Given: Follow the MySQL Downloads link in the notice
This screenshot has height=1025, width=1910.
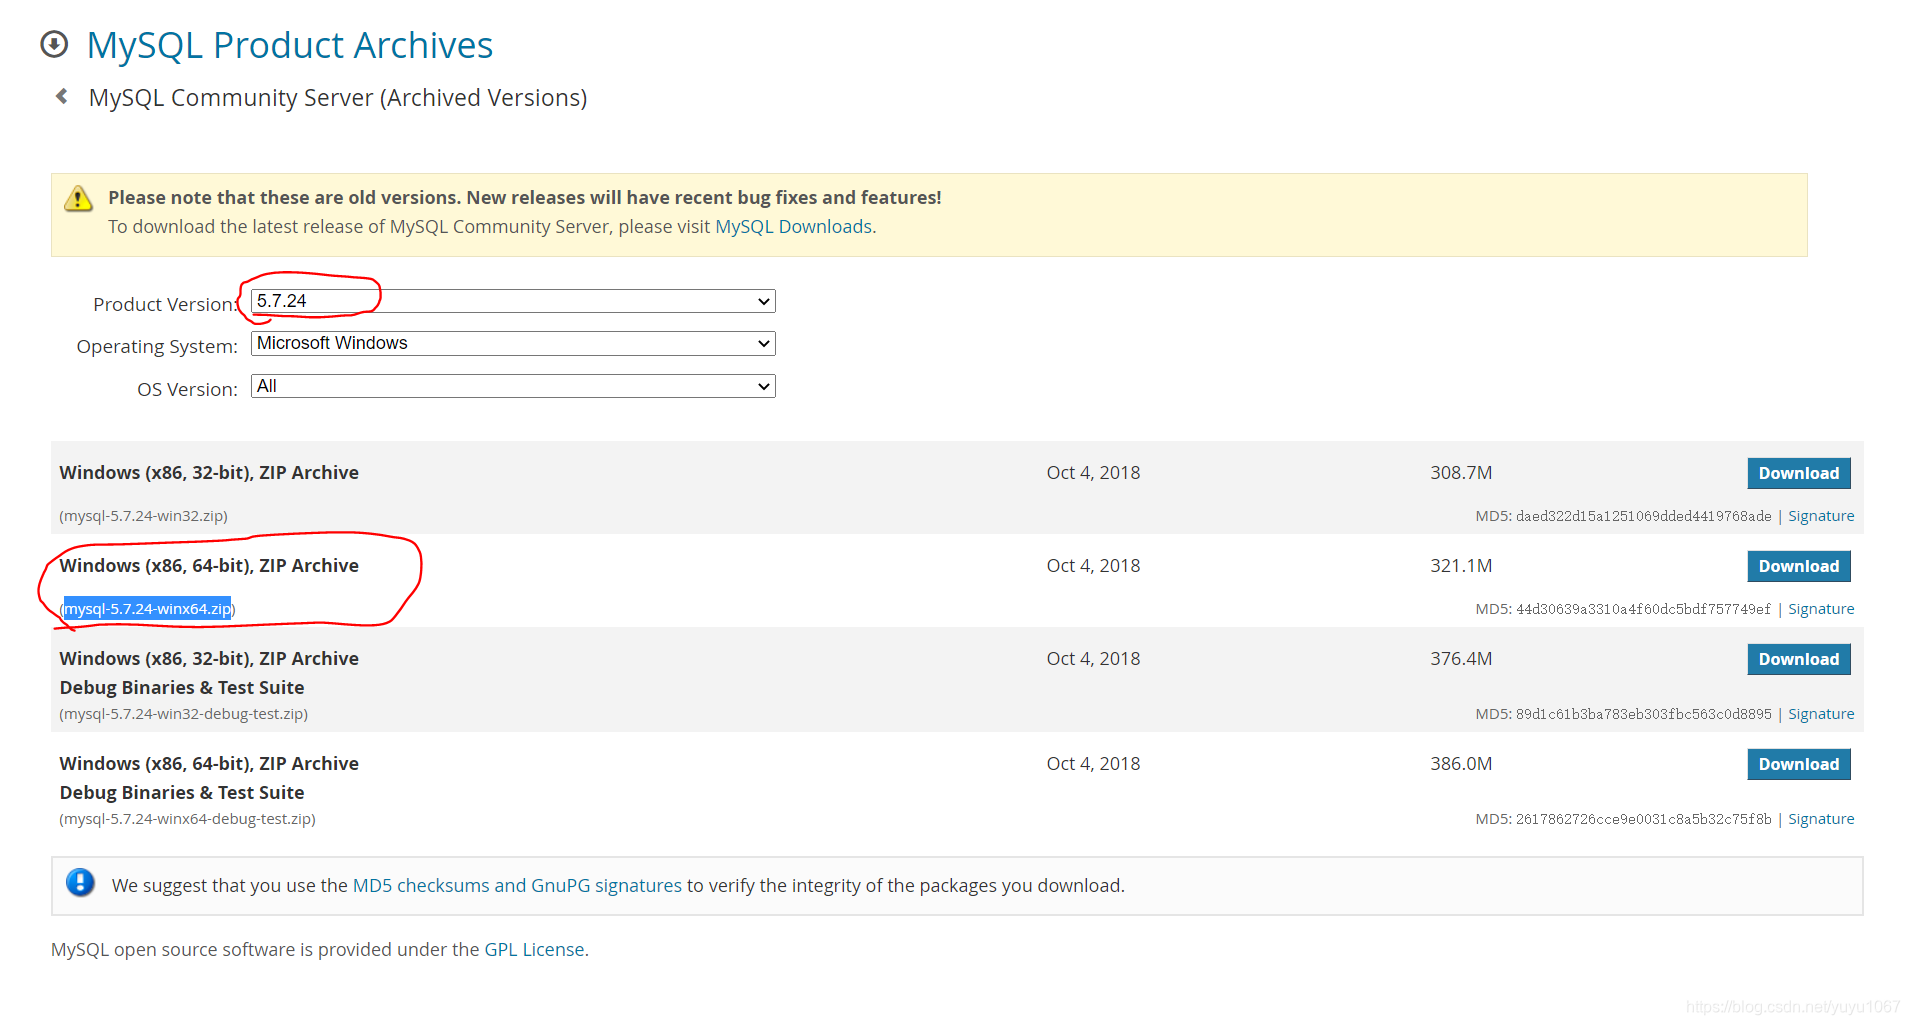Looking at the screenshot, I should click(x=793, y=227).
